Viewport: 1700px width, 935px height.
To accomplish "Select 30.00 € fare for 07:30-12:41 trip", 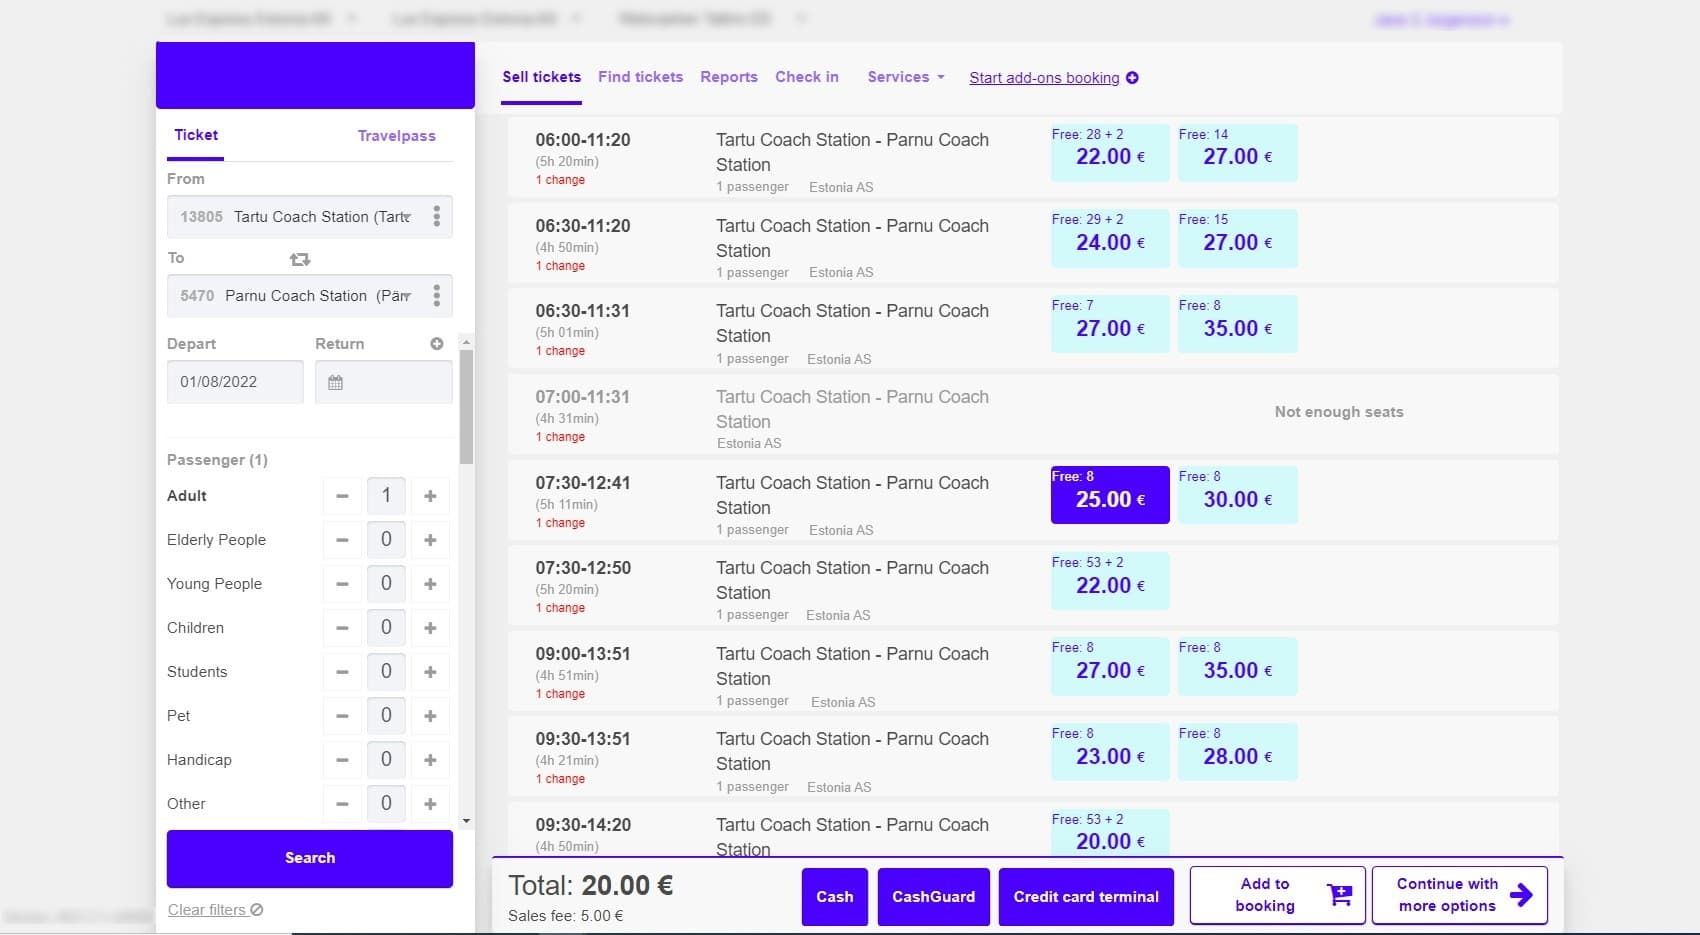I will (1237, 495).
